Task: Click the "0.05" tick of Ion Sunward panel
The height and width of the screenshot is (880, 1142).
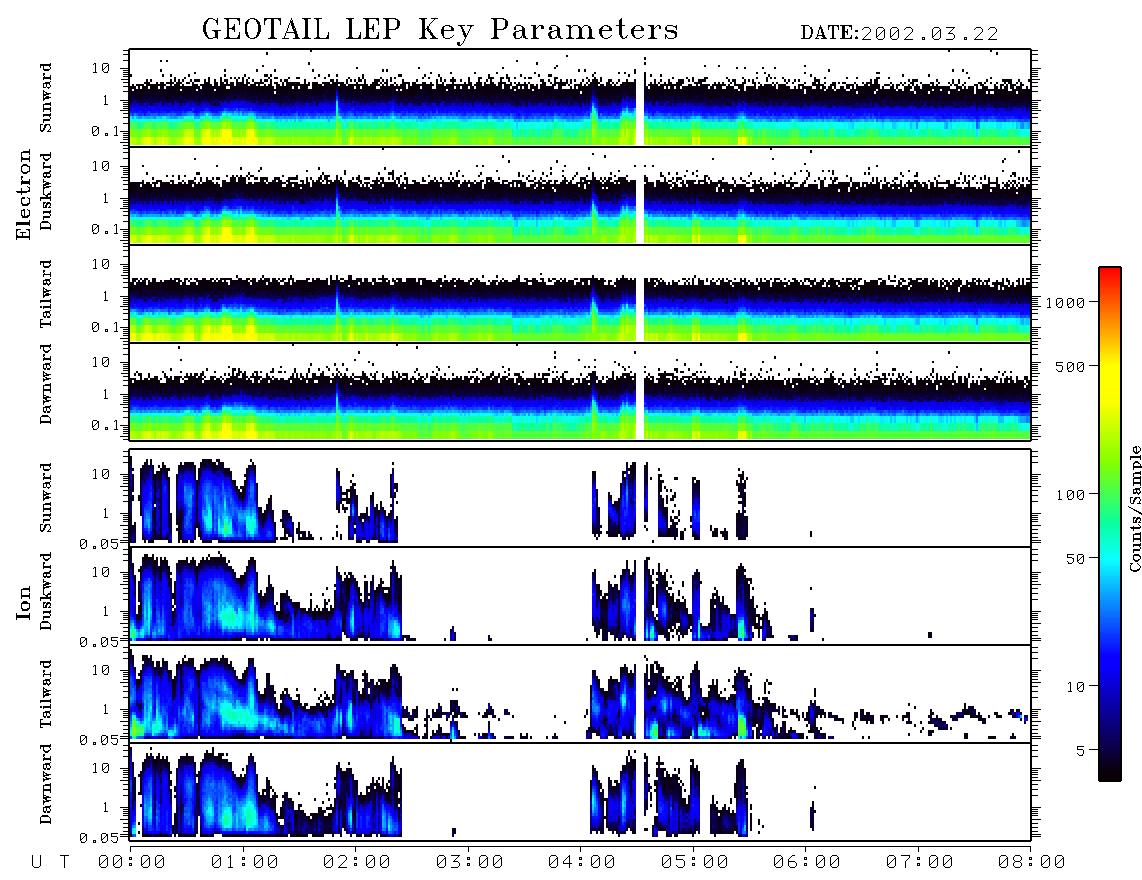Action: [x=98, y=543]
